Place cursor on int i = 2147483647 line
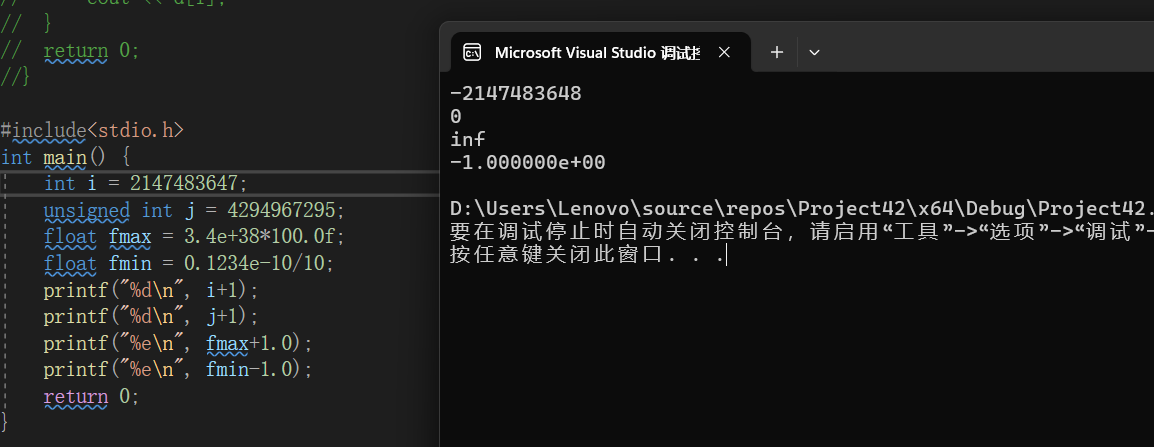The width and height of the screenshot is (1154, 447). [x=145, y=183]
